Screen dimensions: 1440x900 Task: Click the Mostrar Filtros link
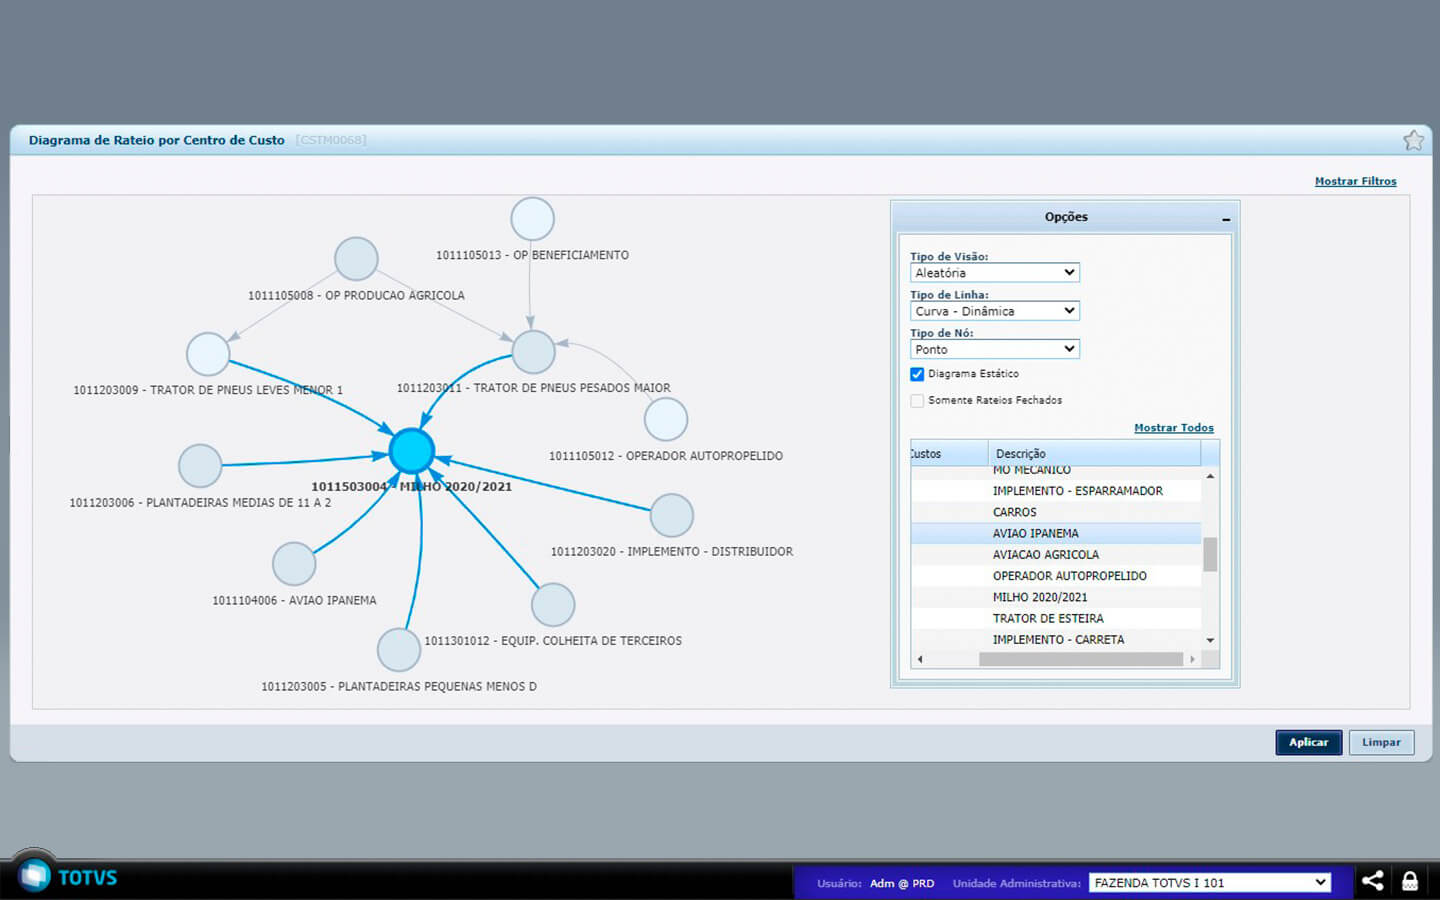[x=1355, y=181]
